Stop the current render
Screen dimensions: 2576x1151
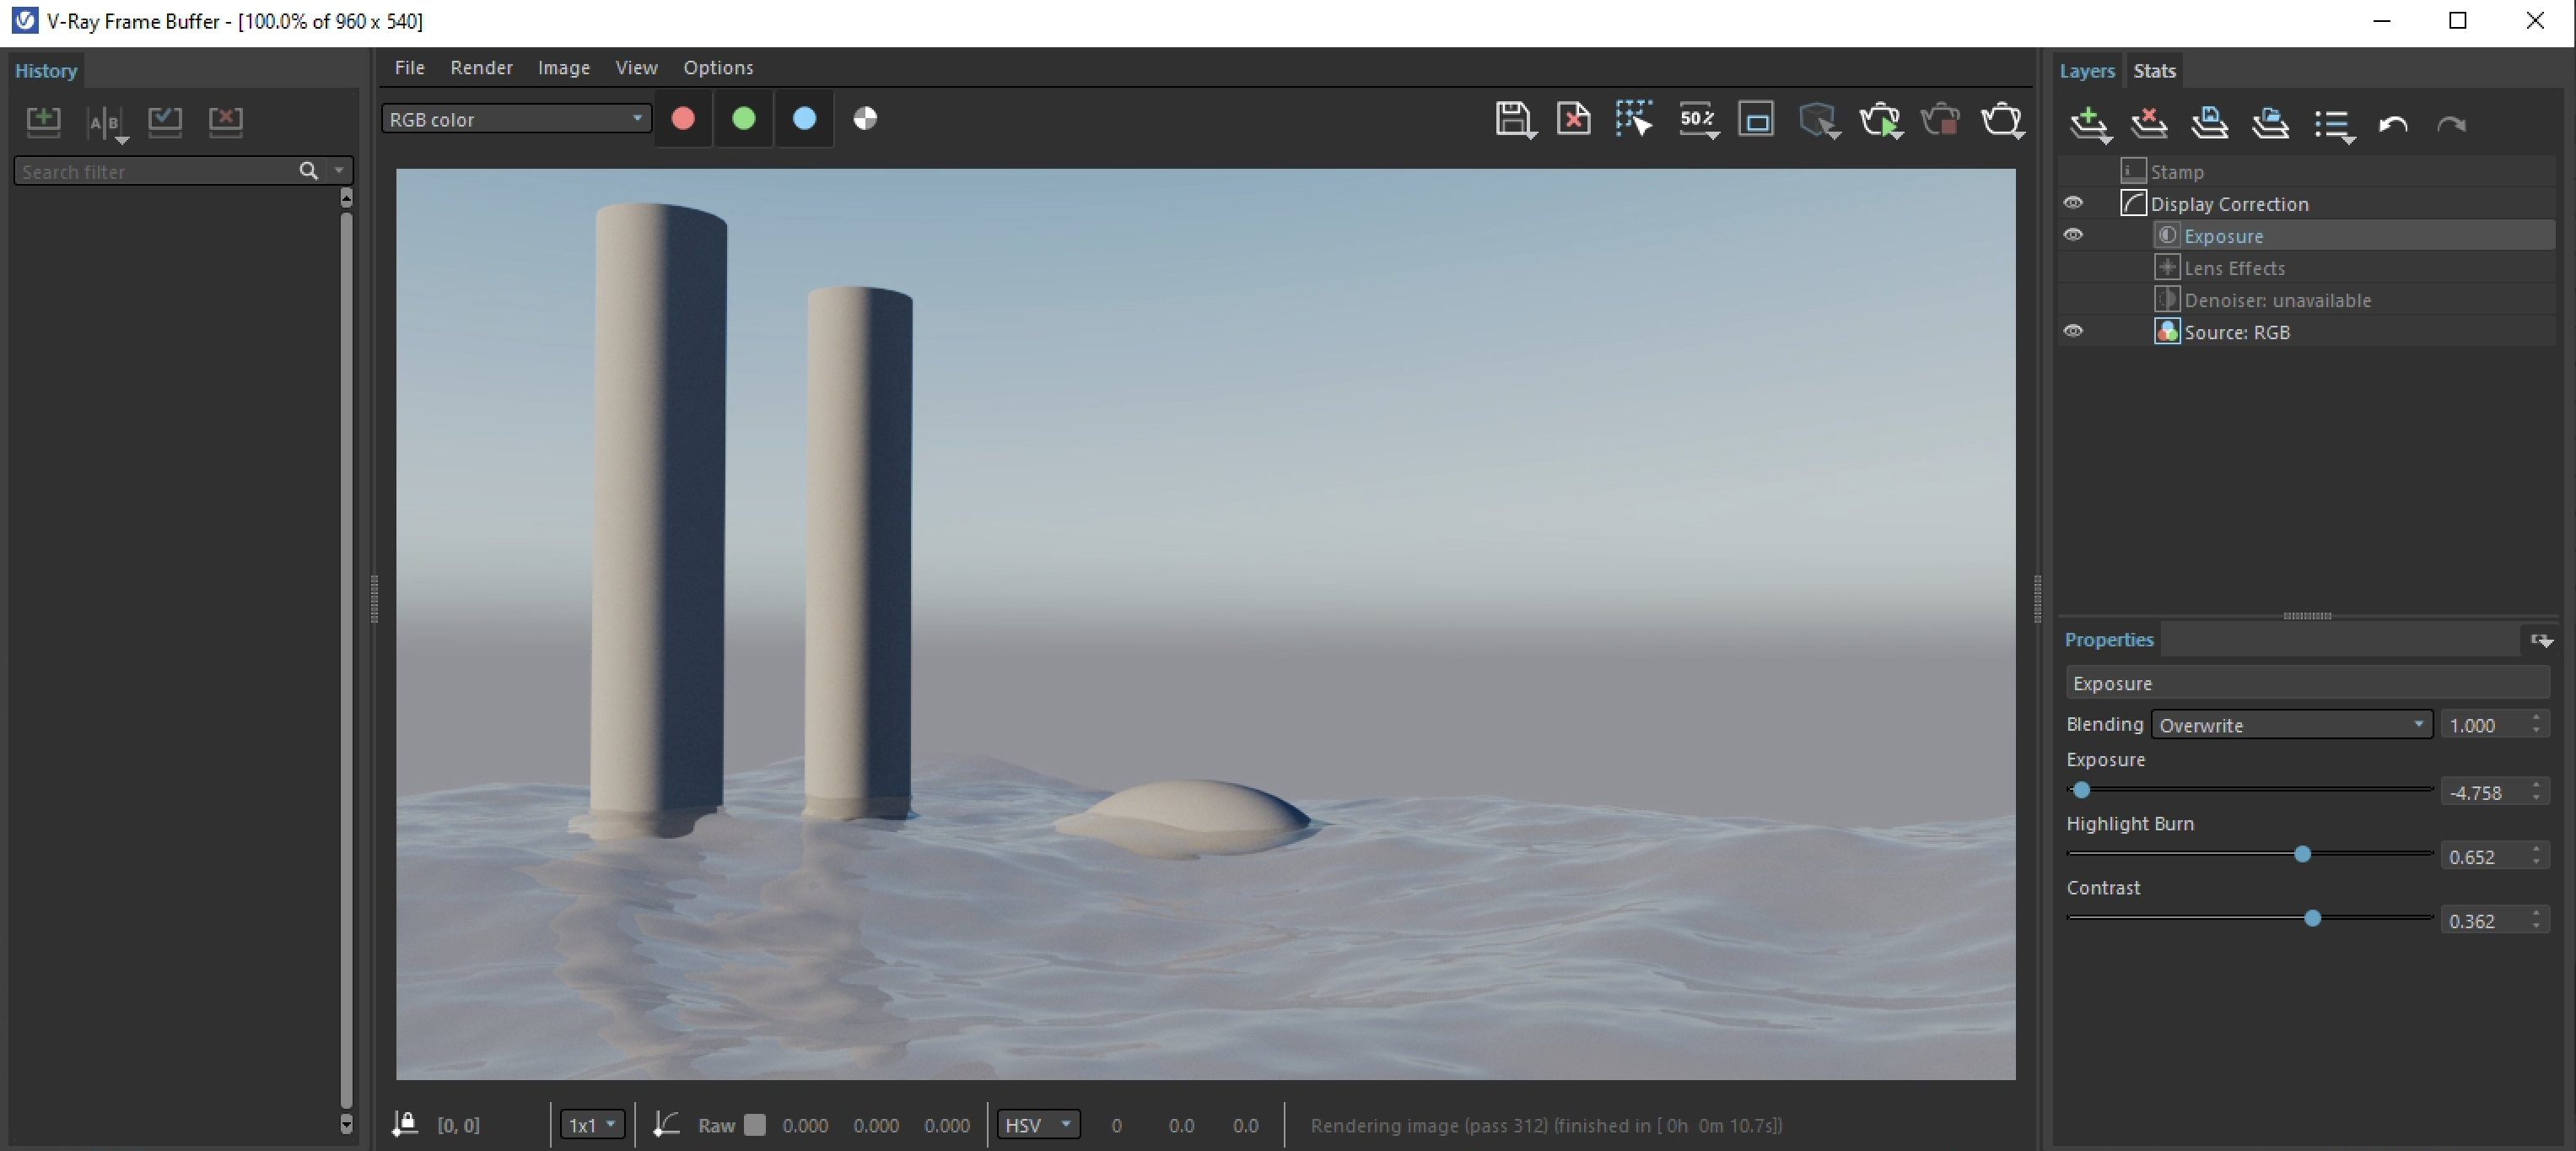(x=1941, y=120)
